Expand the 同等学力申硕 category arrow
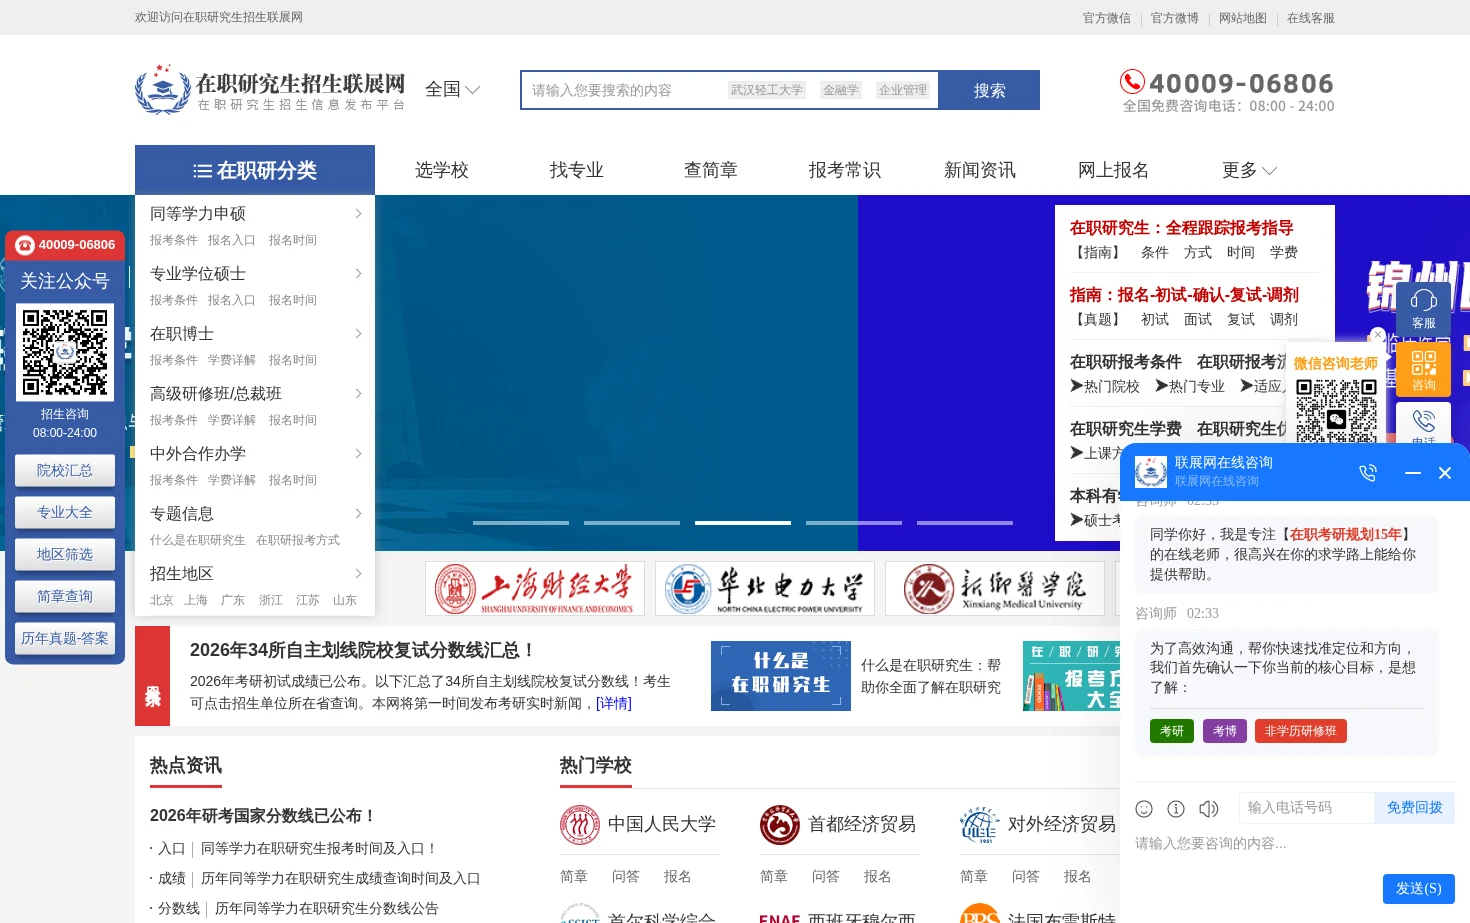Screen dimensions: 1470x923 click(358, 213)
